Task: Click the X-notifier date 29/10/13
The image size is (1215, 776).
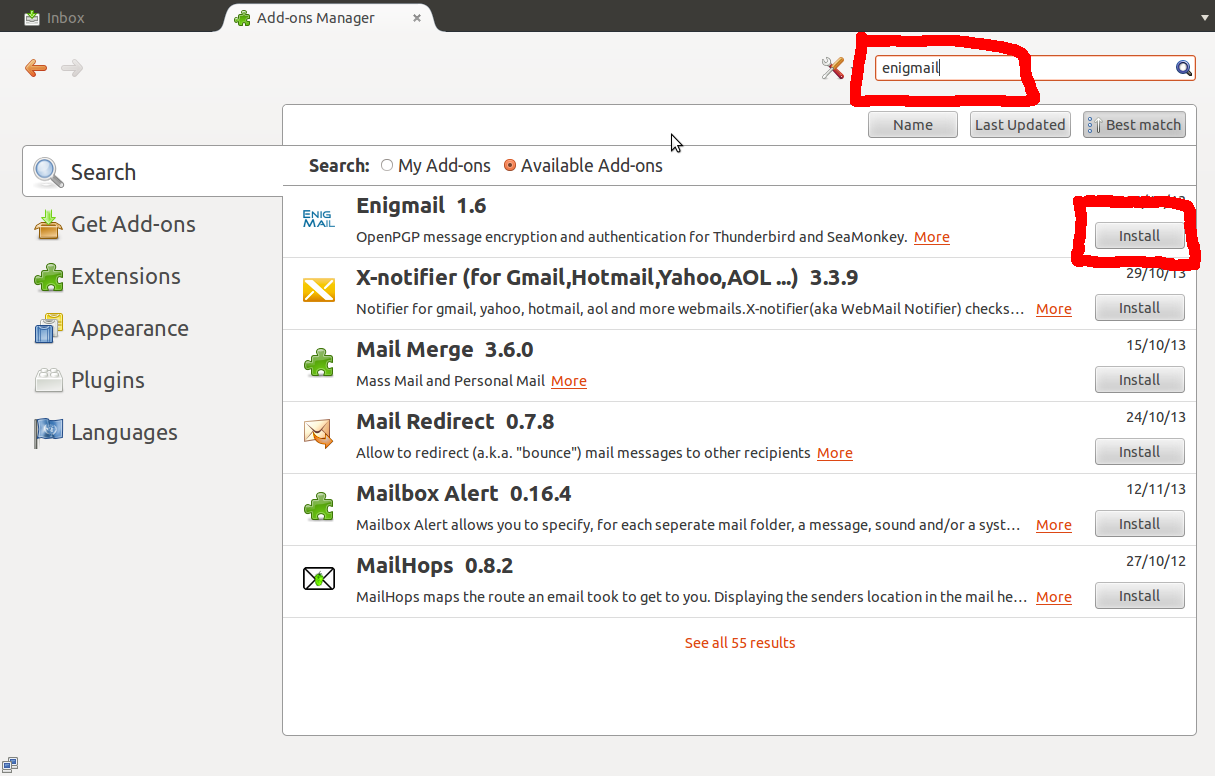Action: point(1155,273)
